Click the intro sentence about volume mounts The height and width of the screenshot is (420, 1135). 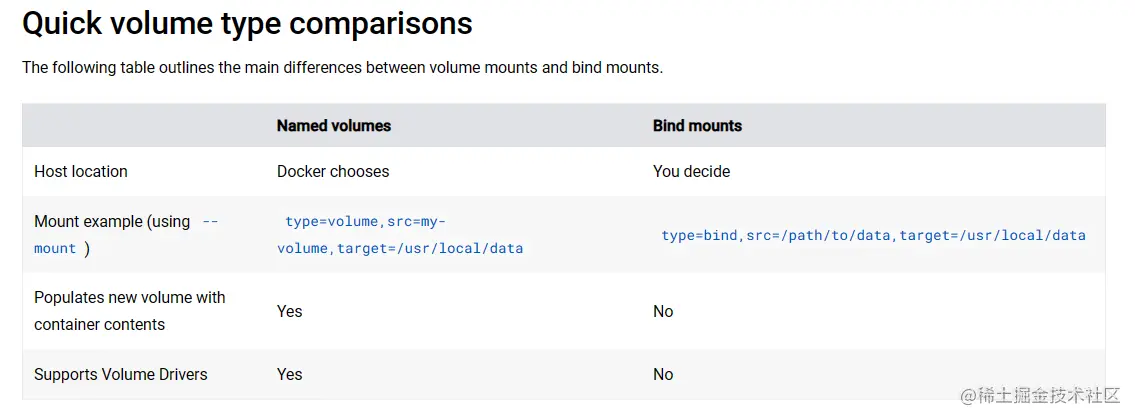click(342, 68)
